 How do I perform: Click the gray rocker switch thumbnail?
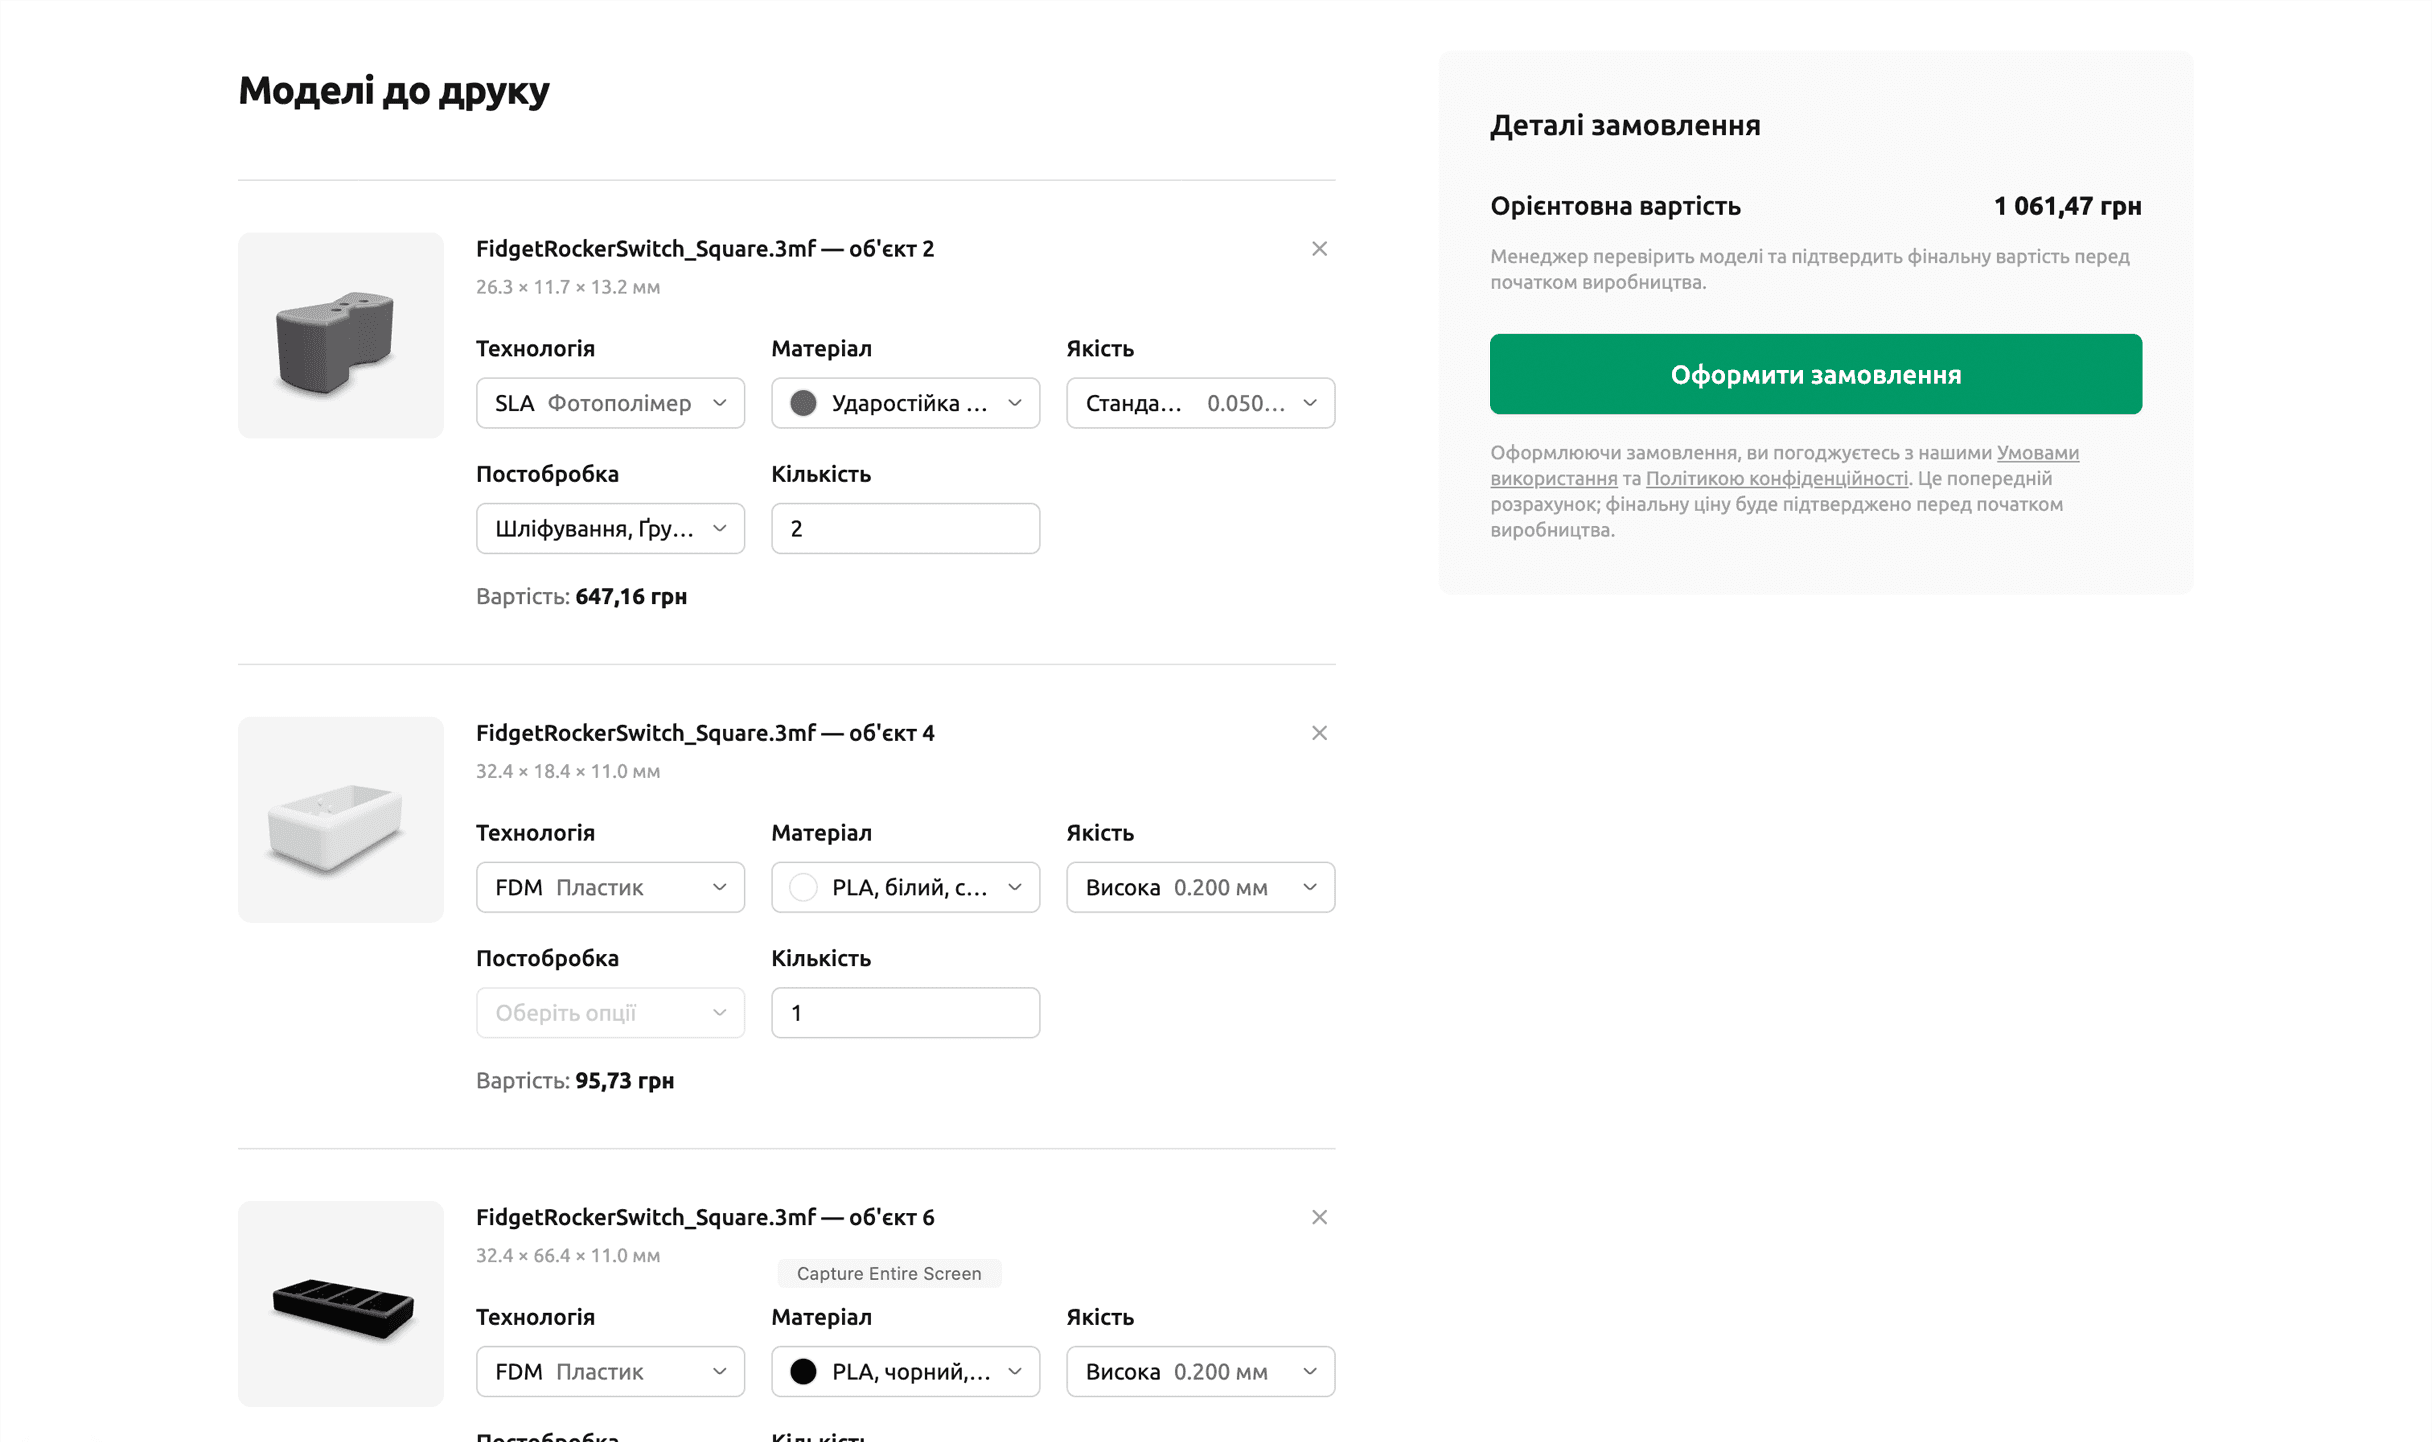[x=340, y=336]
